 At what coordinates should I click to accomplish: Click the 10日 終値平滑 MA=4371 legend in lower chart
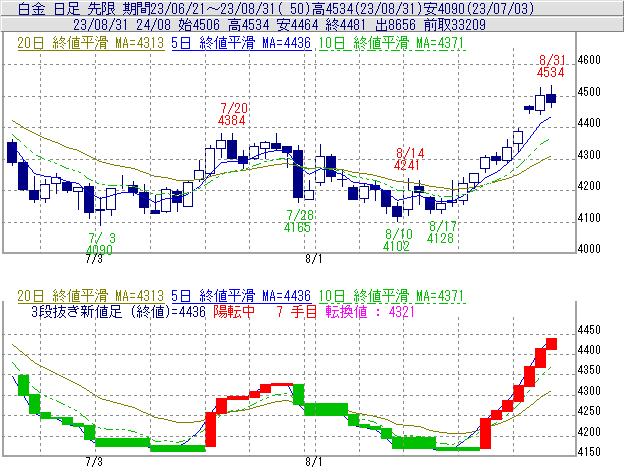(392, 296)
